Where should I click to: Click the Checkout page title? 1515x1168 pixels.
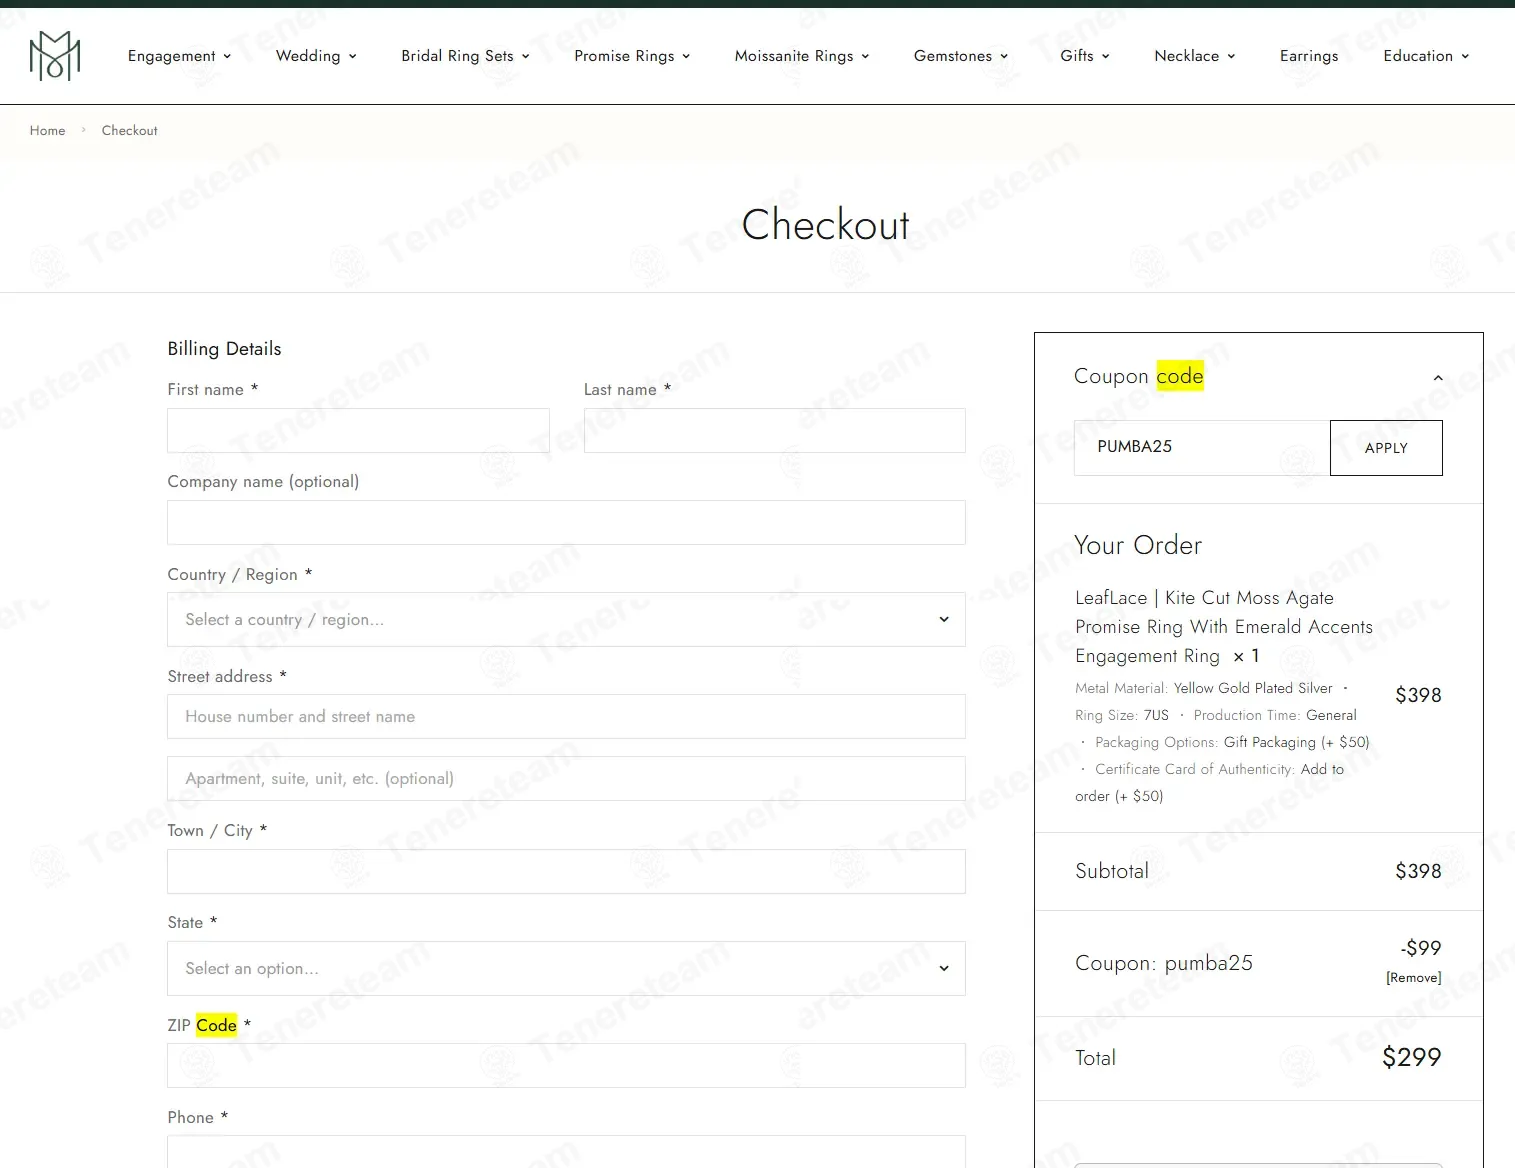826,224
